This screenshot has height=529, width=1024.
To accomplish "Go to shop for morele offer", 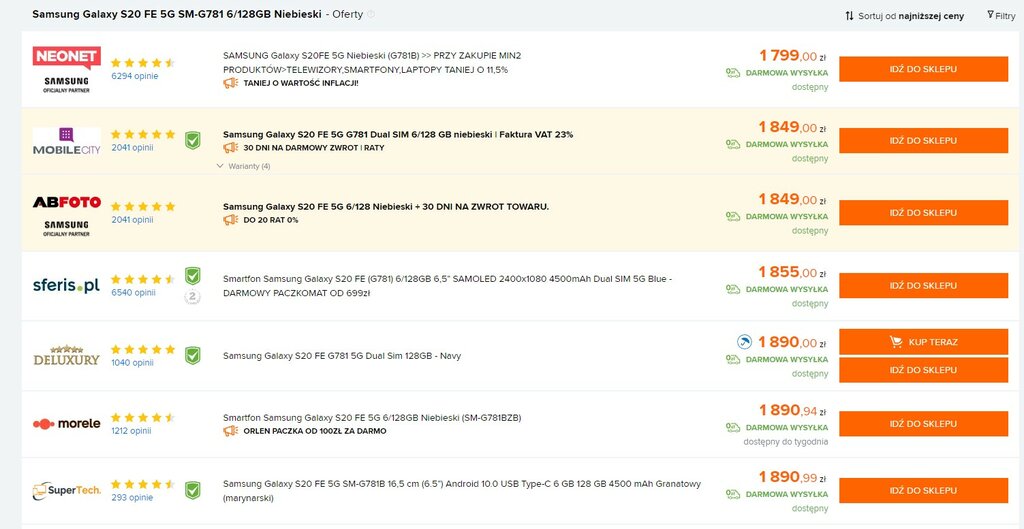I will [x=923, y=424].
